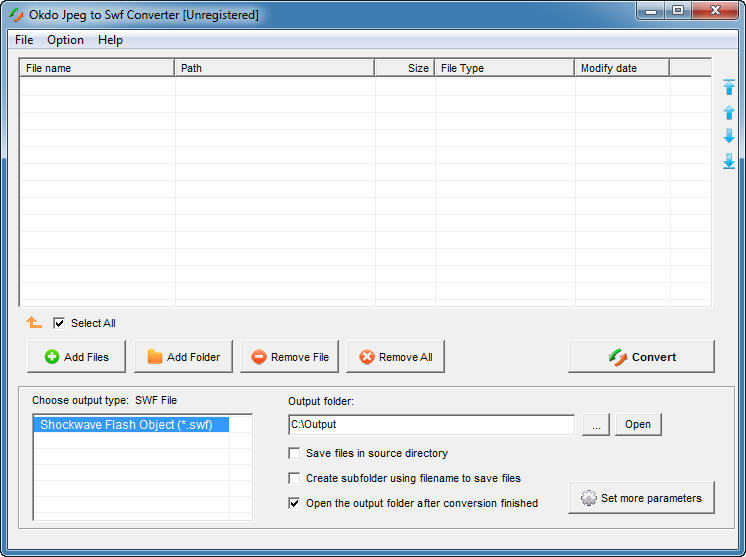The height and width of the screenshot is (557, 746).
Task: Select Shockwave Flash Object (*.swf) entry
Action: (x=131, y=424)
